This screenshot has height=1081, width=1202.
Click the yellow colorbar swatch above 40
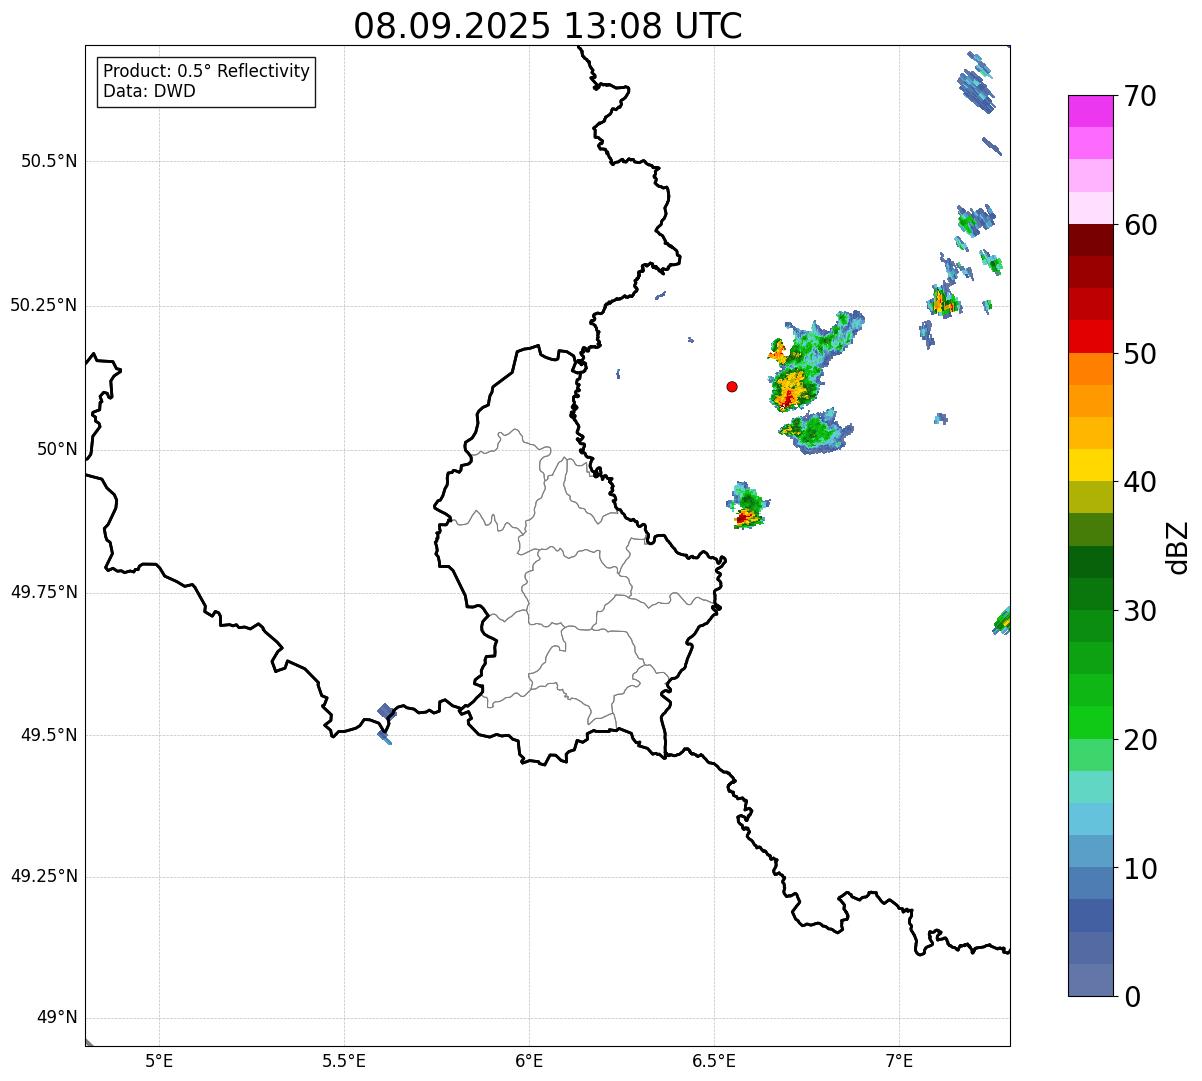pos(1090,466)
